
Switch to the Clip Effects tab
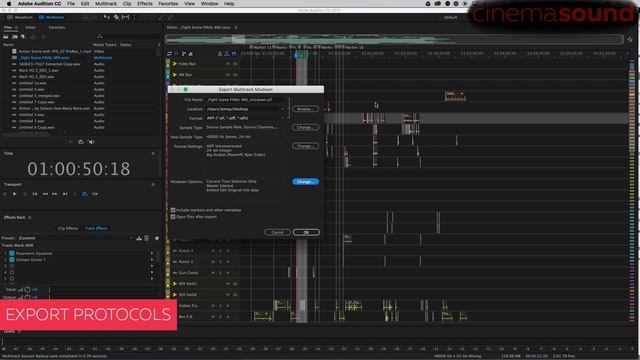click(x=68, y=228)
